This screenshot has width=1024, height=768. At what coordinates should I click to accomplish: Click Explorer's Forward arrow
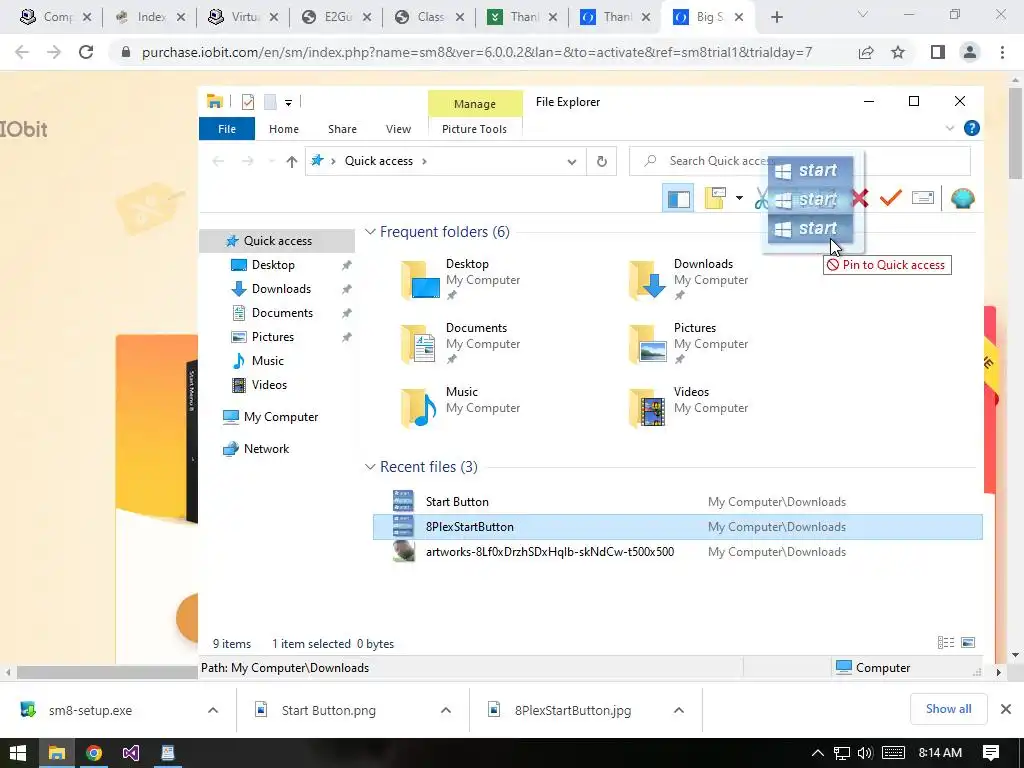(x=248, y=161)
